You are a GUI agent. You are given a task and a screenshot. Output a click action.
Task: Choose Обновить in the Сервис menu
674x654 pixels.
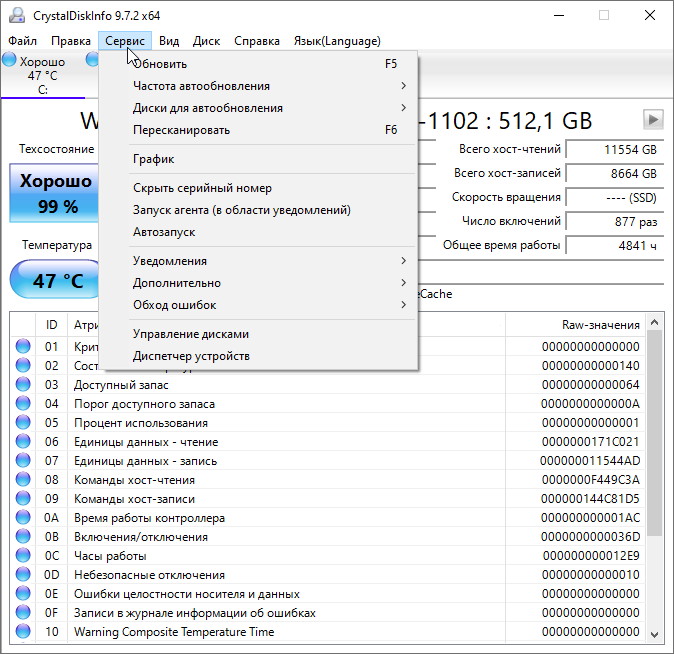click(x=258, y=64)
